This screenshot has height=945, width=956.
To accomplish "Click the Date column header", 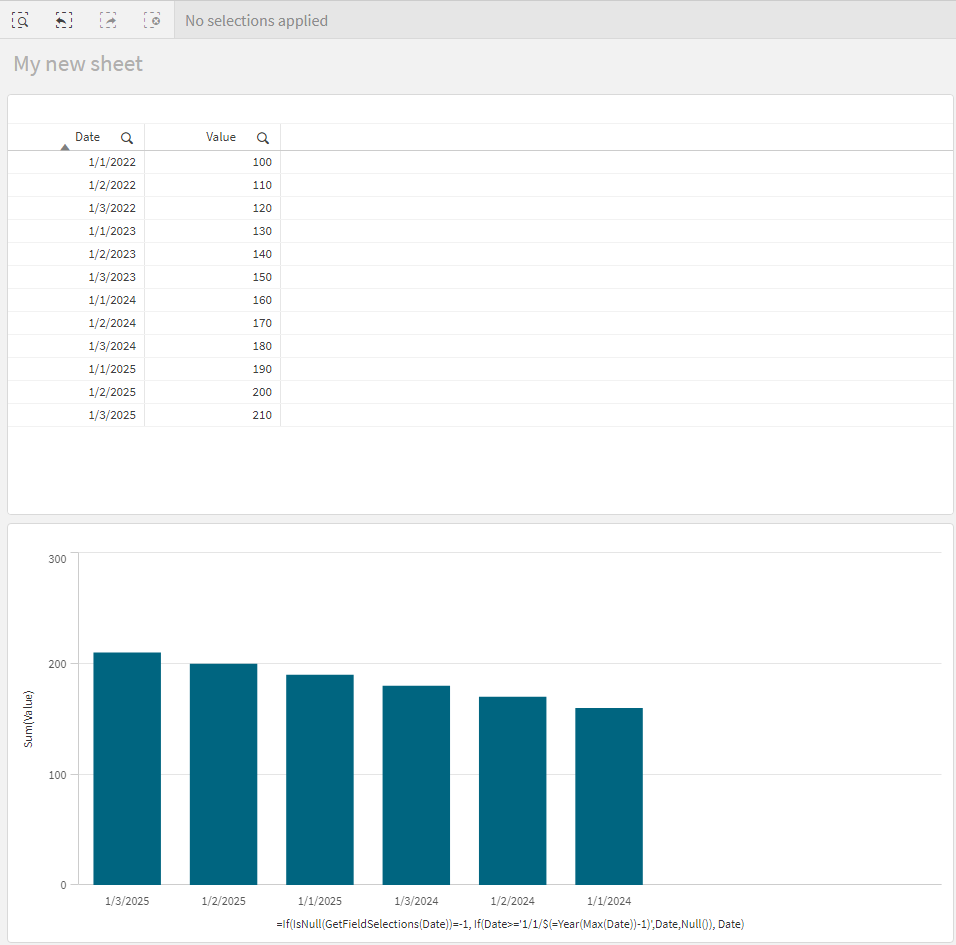I will coord(88,137).
